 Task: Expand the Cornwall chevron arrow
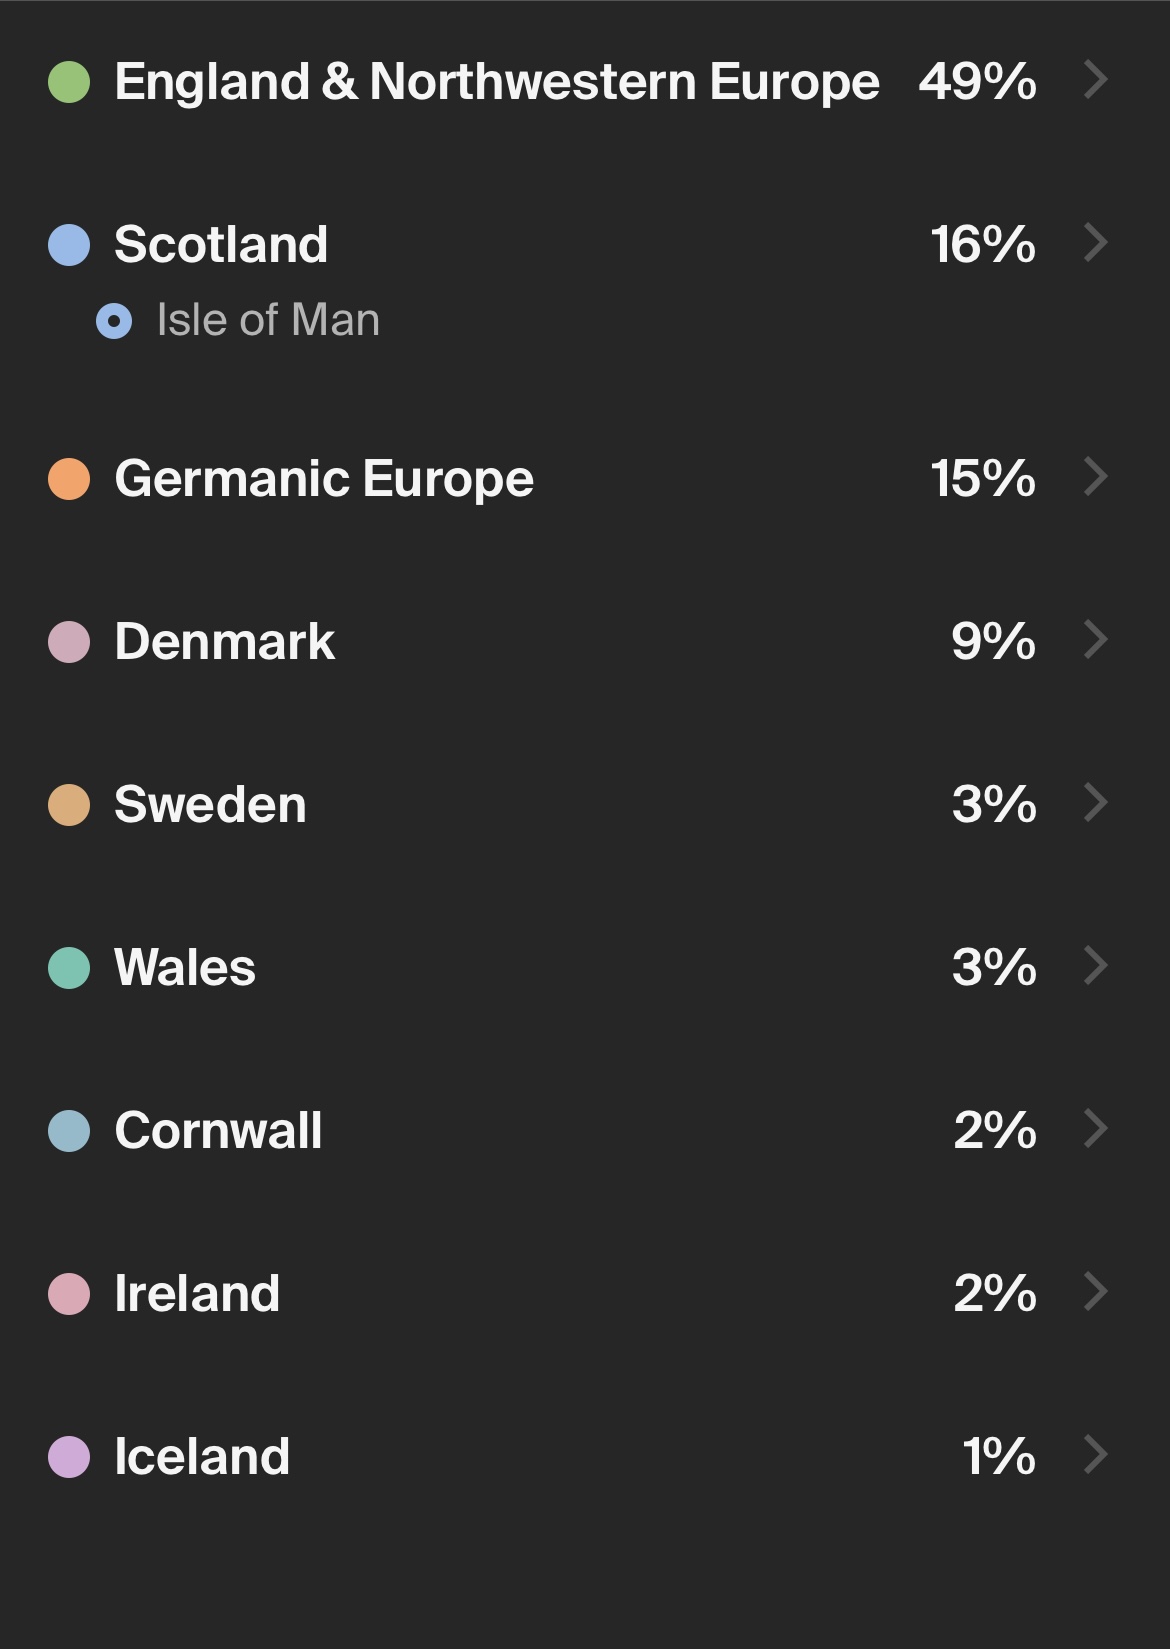(x=1096, y=1129)
